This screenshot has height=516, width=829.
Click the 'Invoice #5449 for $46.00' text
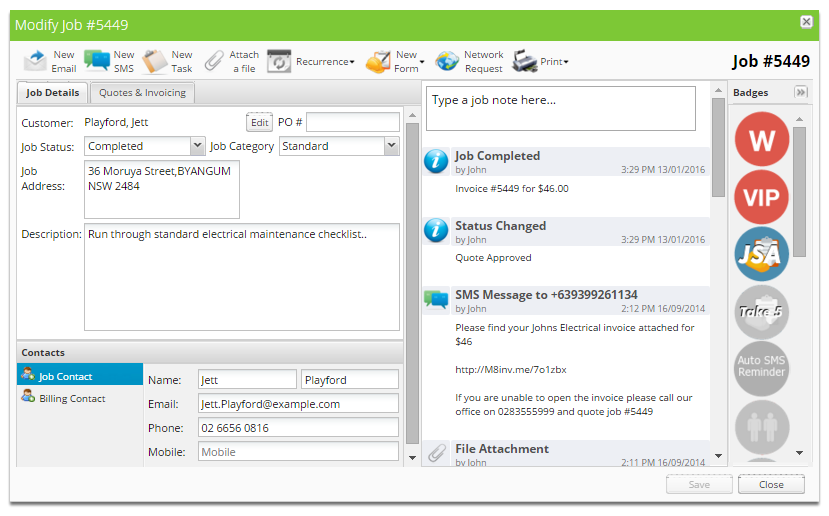512,189
